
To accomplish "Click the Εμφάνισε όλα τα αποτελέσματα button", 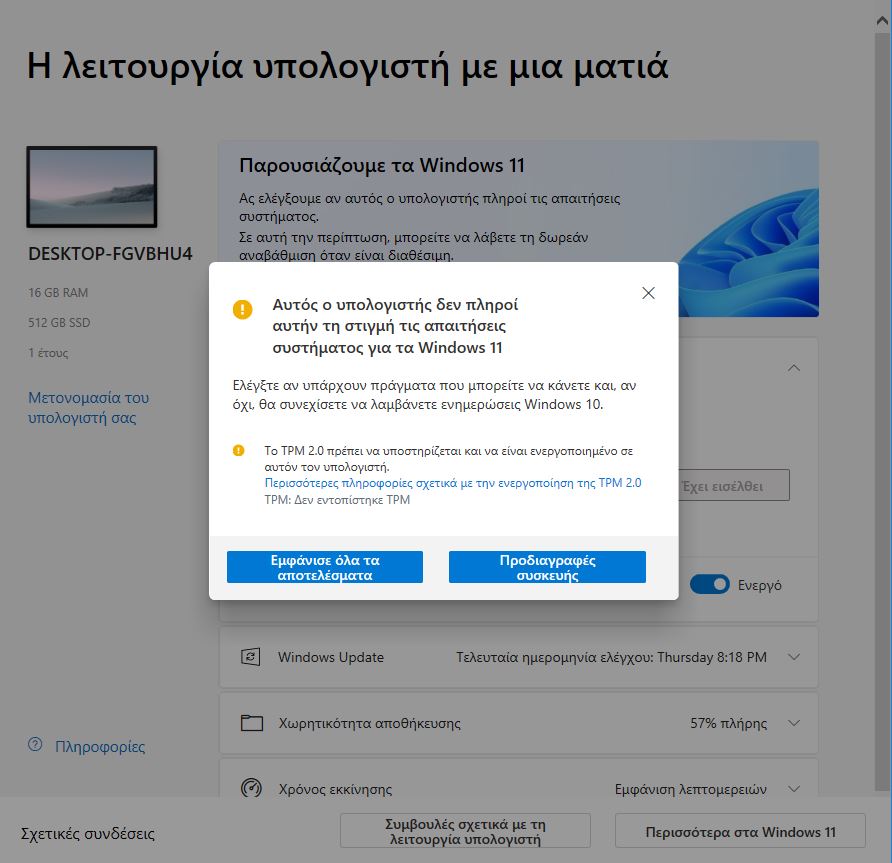I will coord(325,567).
